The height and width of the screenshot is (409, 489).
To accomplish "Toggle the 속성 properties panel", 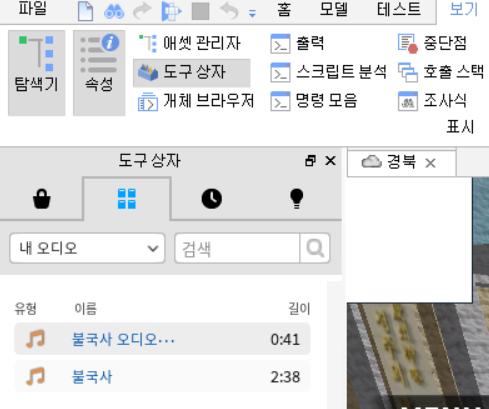I will click(99, 73).
